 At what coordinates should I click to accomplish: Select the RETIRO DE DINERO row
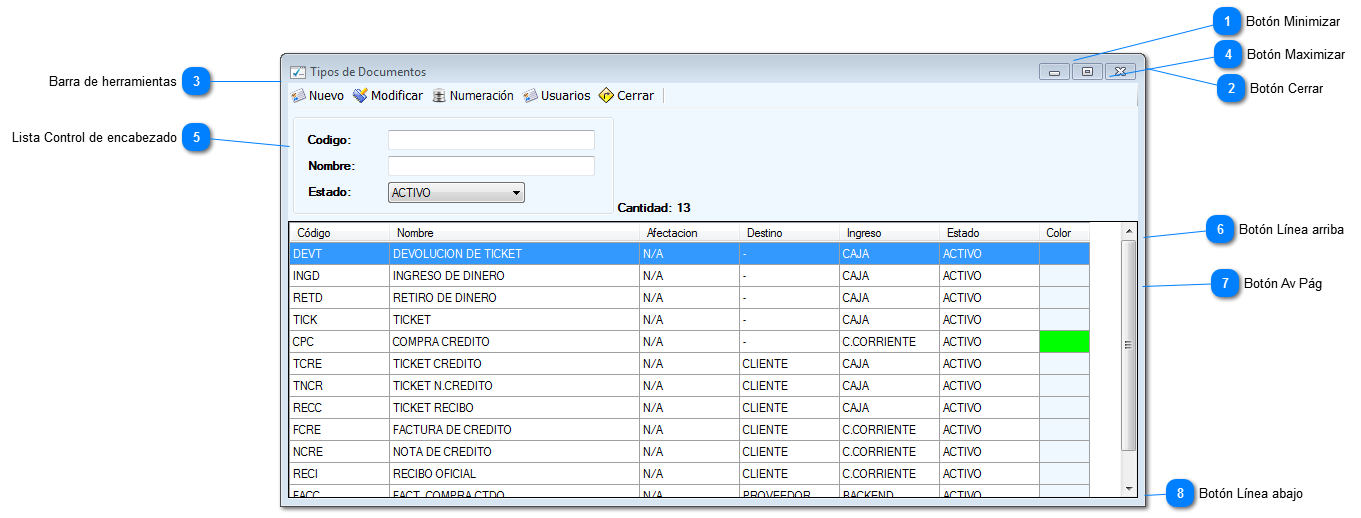(689, 298)
